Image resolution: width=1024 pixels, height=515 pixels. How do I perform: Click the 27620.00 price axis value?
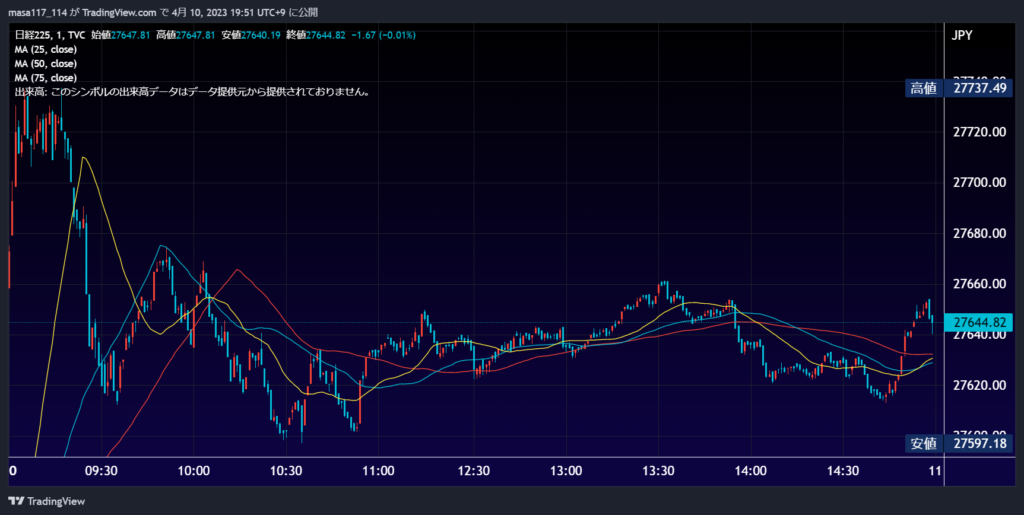click(980, 385)
